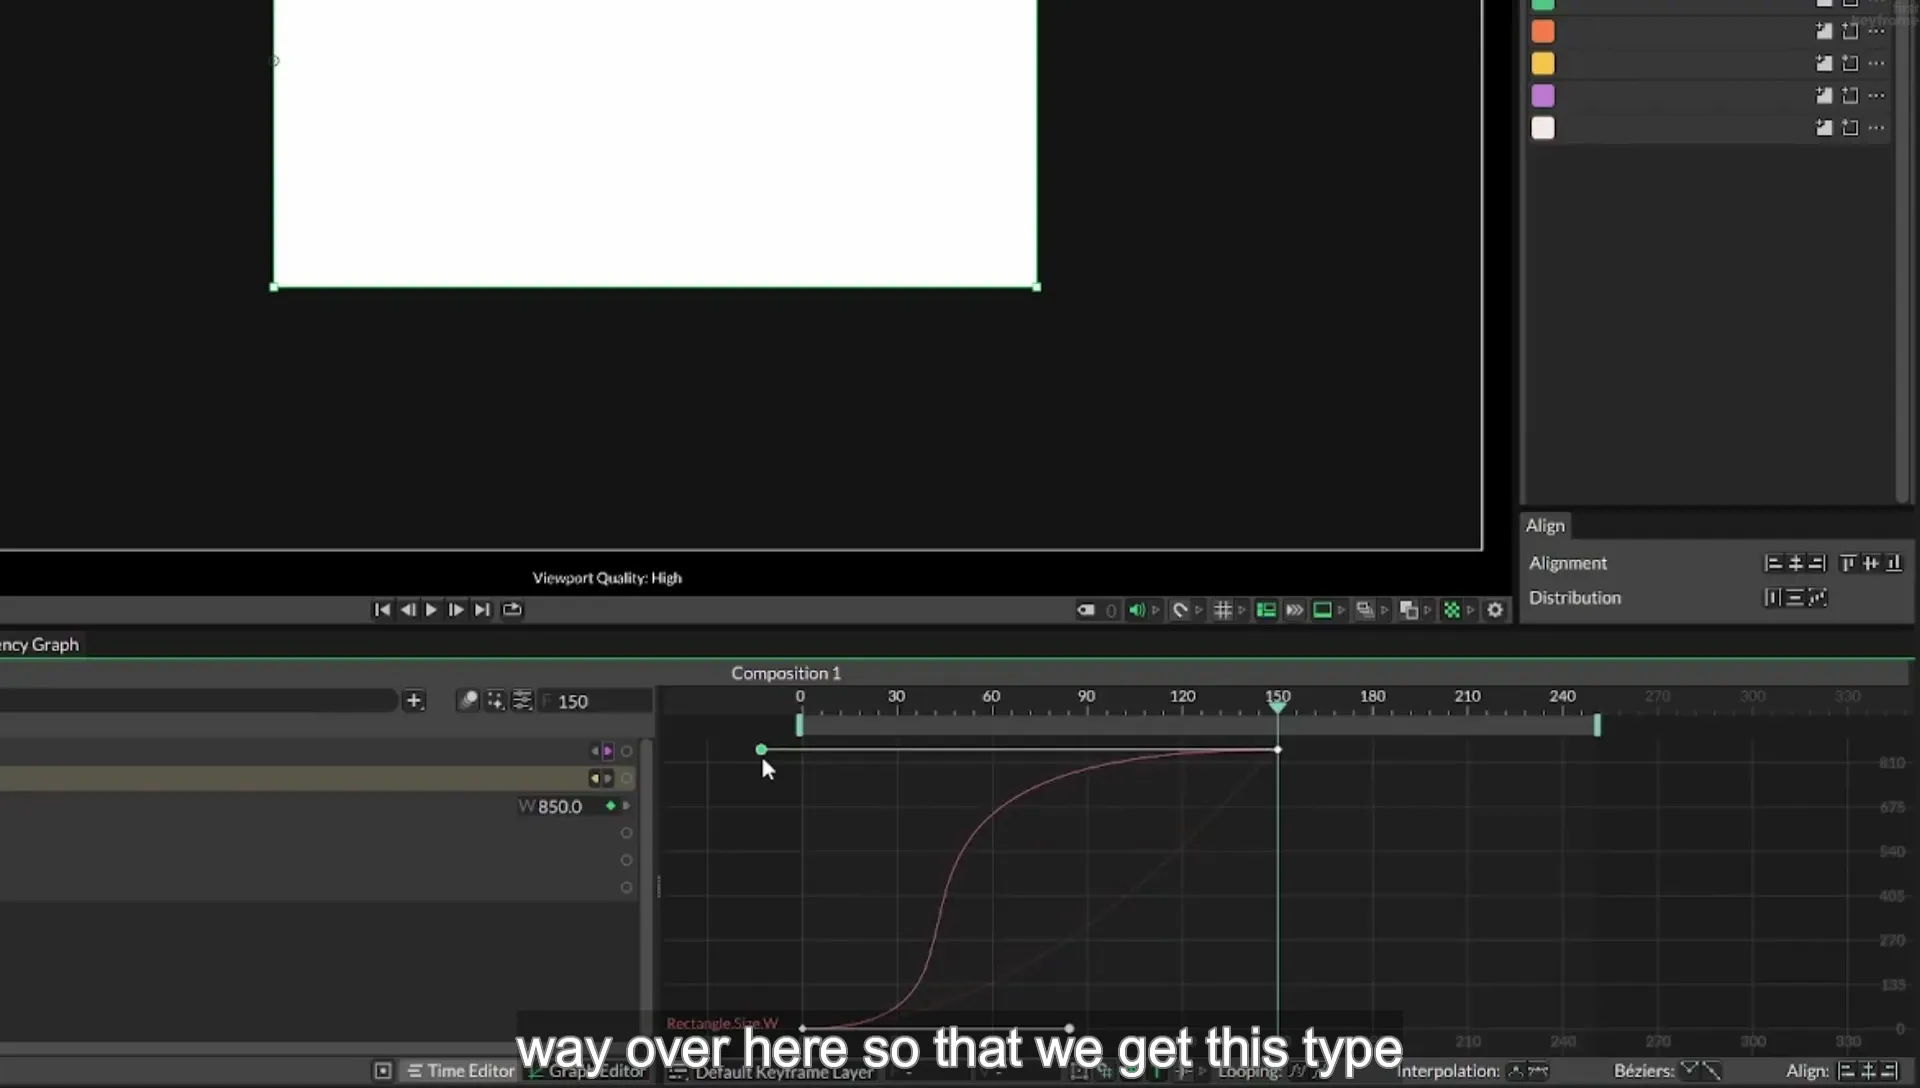Screen dimensions: 1920x1088
Task: Toggle the viewport grid icon
Action: pyautogui.click(x=1222, y=610)
